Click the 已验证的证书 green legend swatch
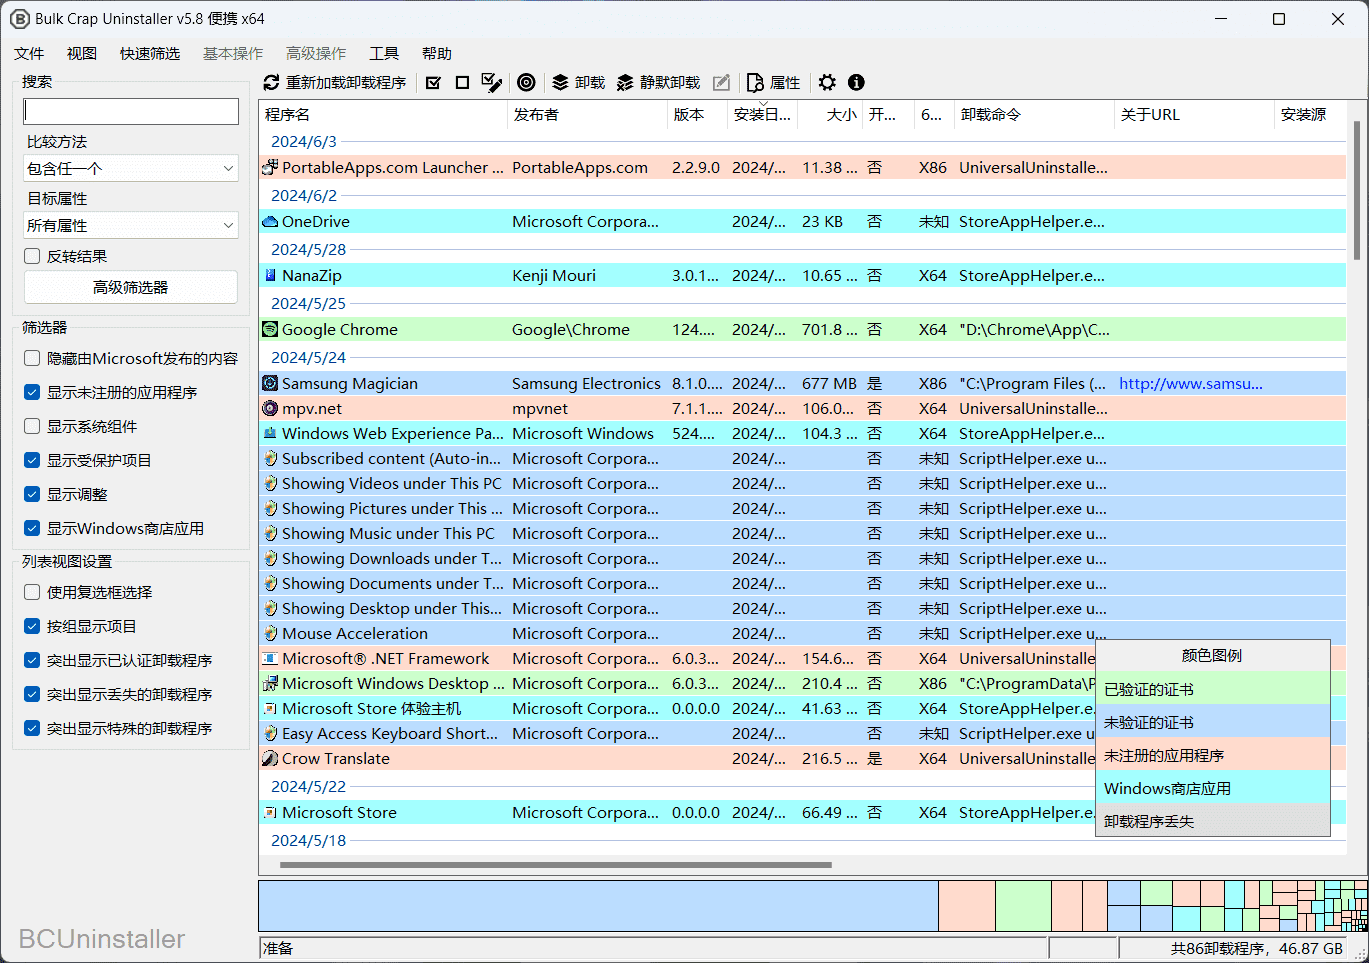The image size is (1369, 963). tap(1213, 689)
